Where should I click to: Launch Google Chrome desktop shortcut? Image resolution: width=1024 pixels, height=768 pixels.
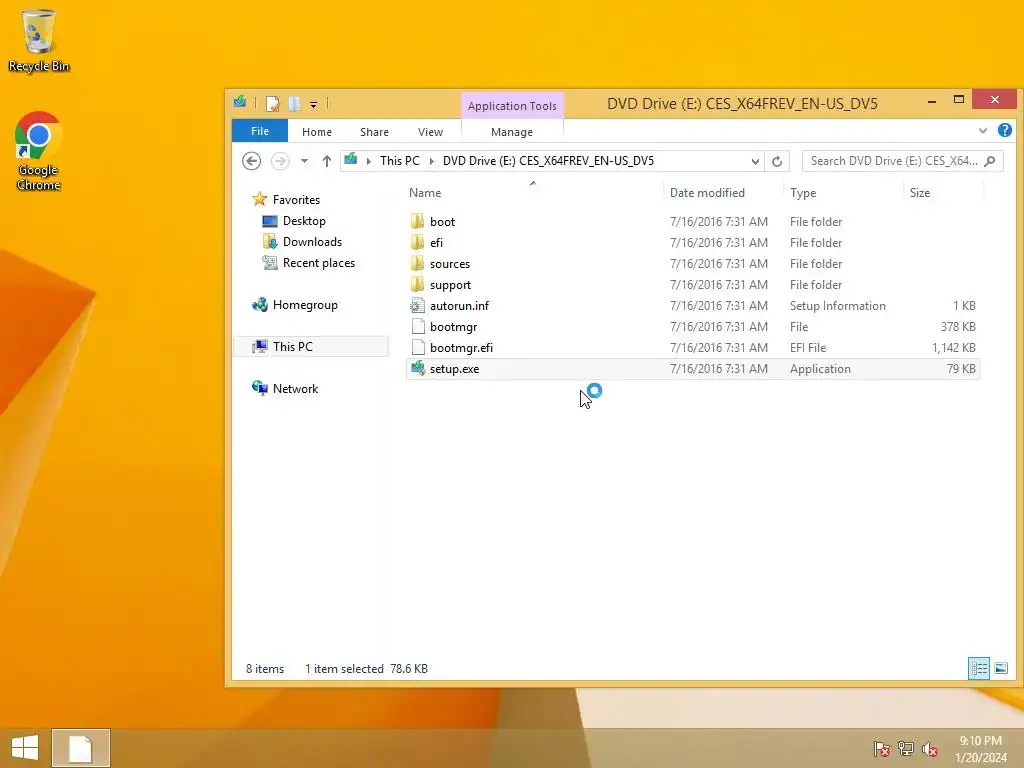39,152
